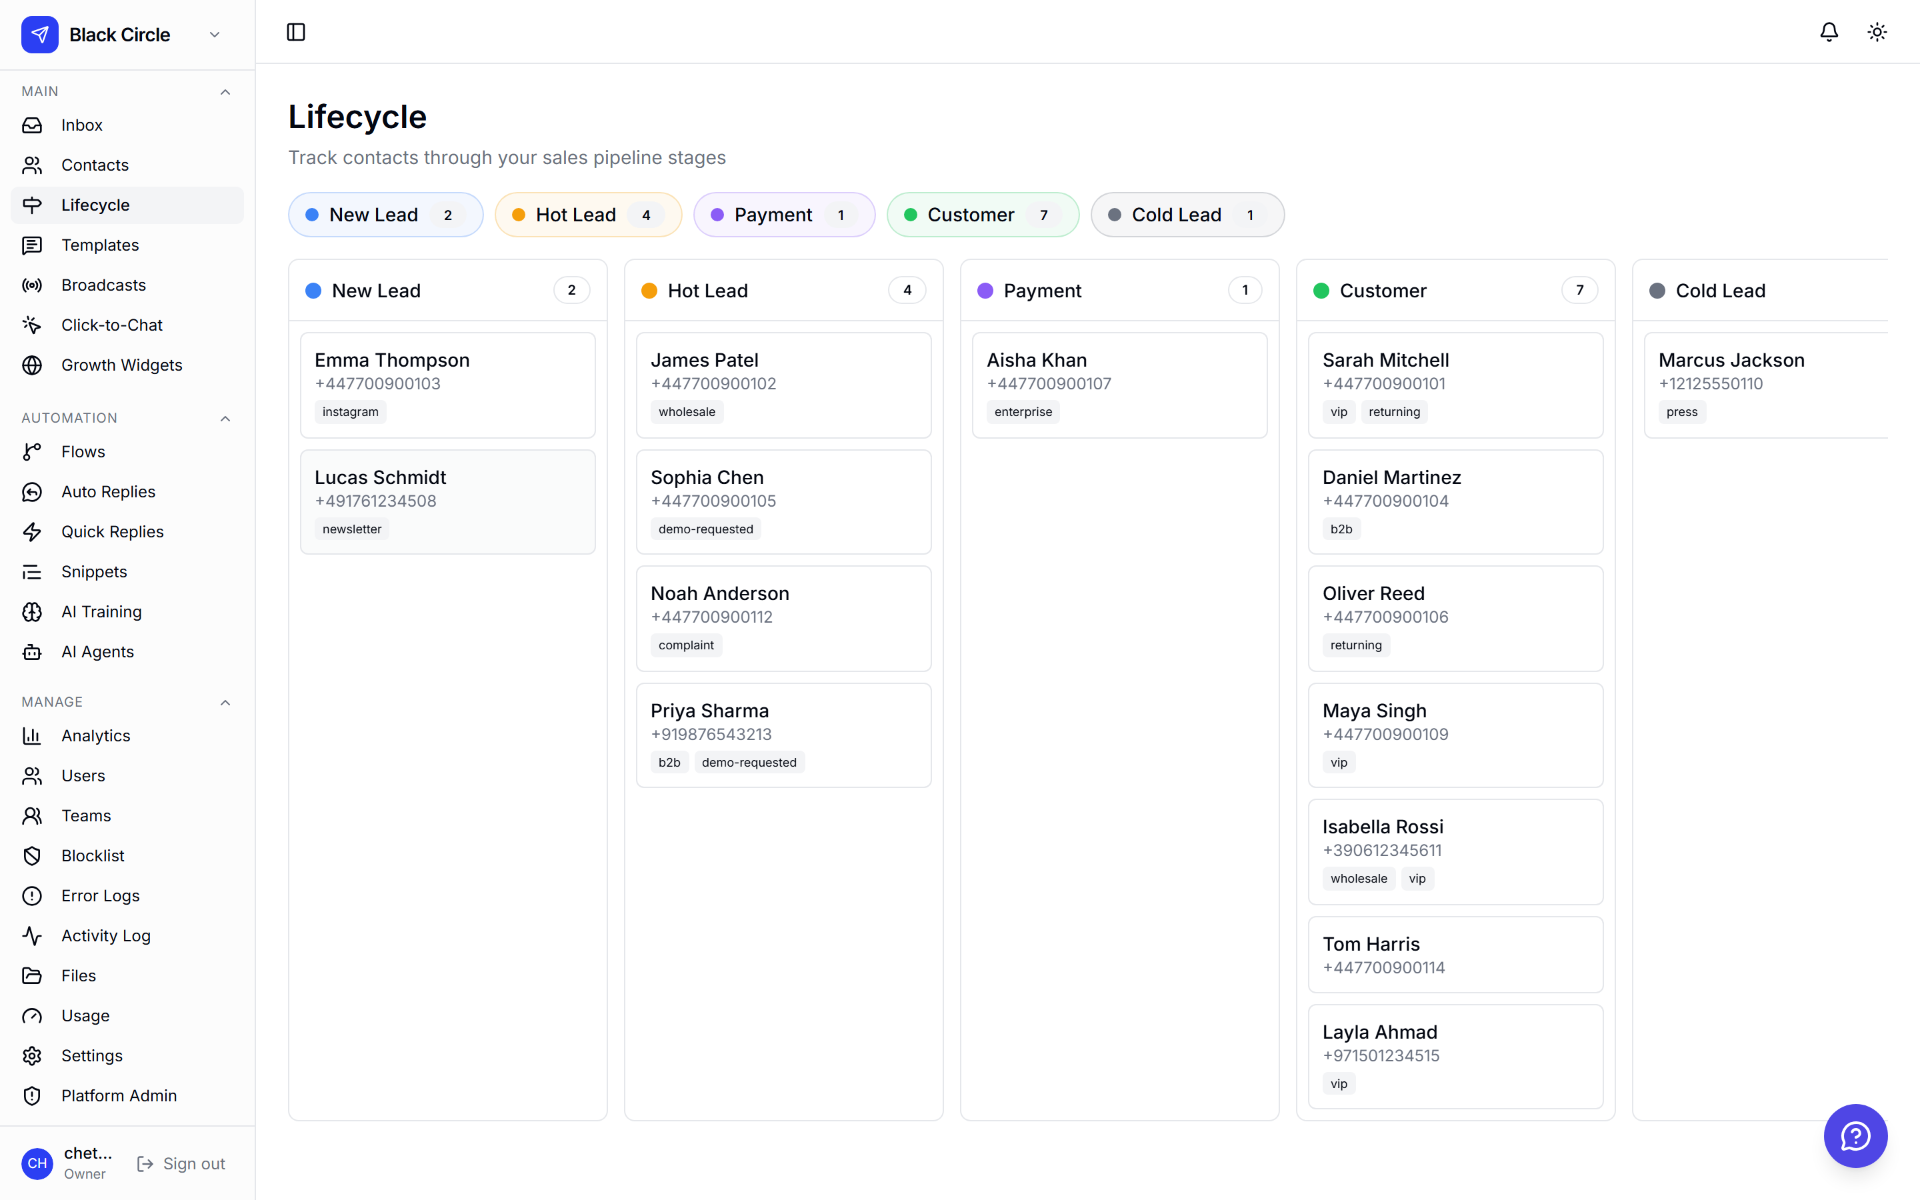Collapse the MANAGE sidebar section
The width and height of the screenshot is (1920, 1200).
tap(225, 702)
